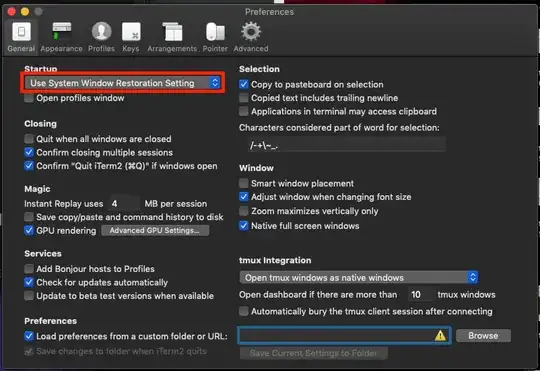This screenshot has width=540, height=371.
Task: Click the Browse button
Action: [483, 336]
